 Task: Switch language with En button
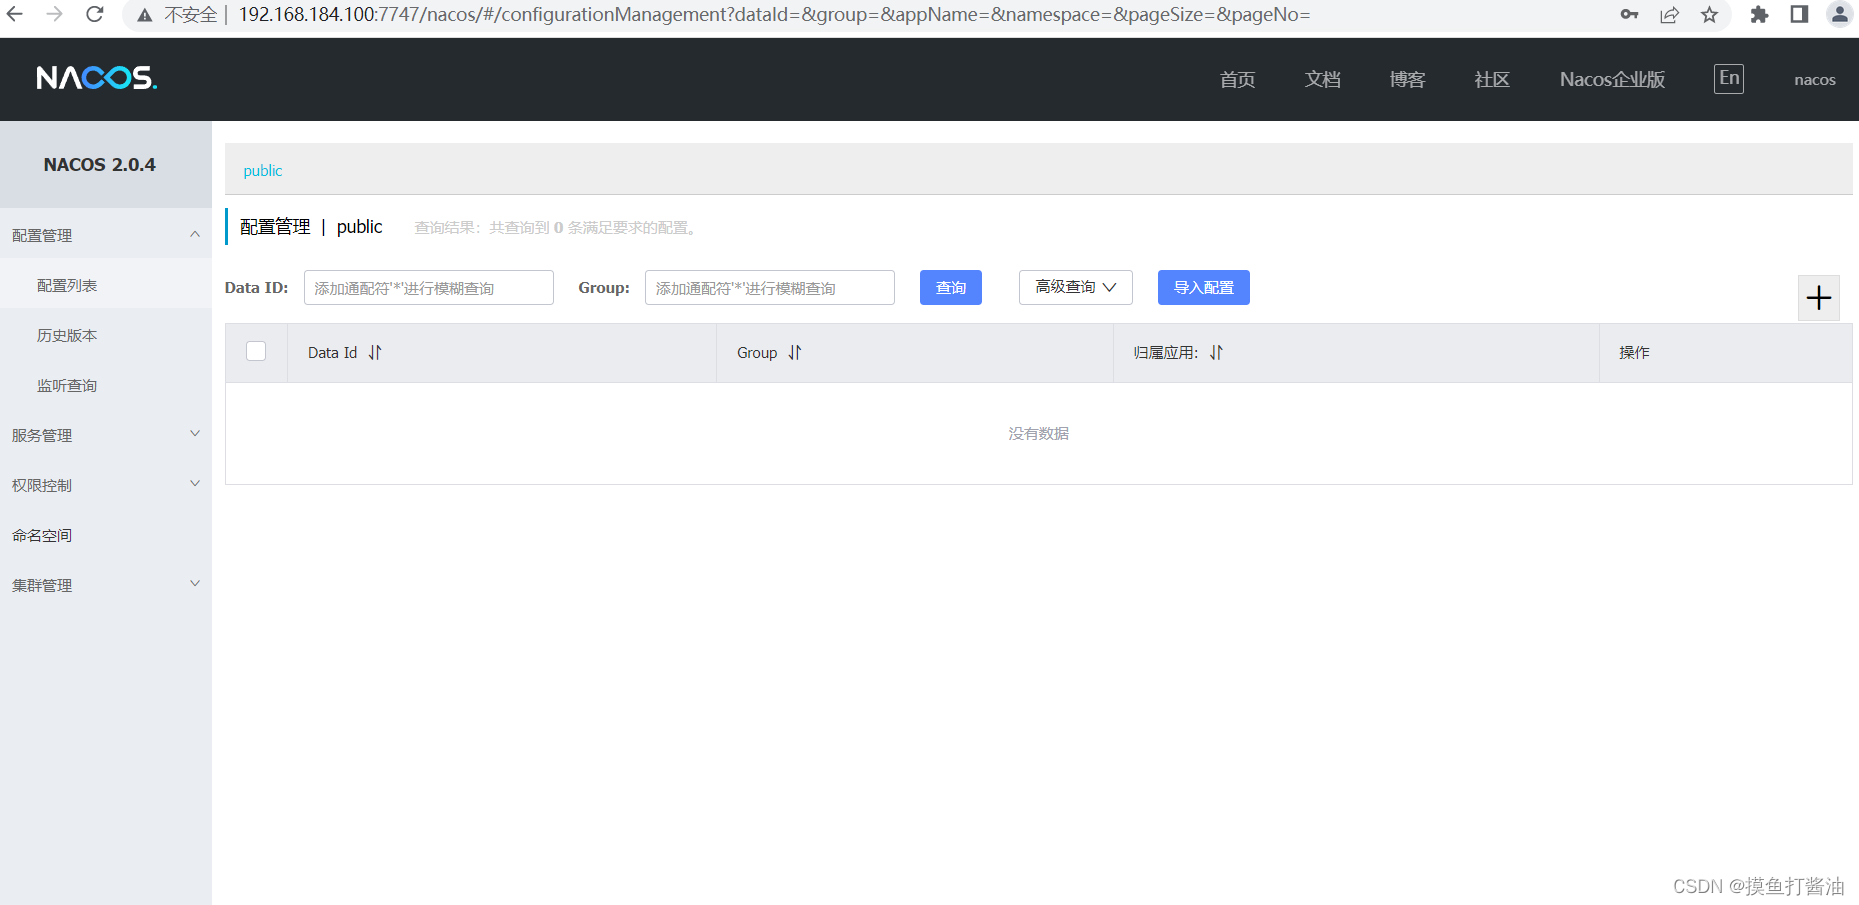tap(1728, 79)
